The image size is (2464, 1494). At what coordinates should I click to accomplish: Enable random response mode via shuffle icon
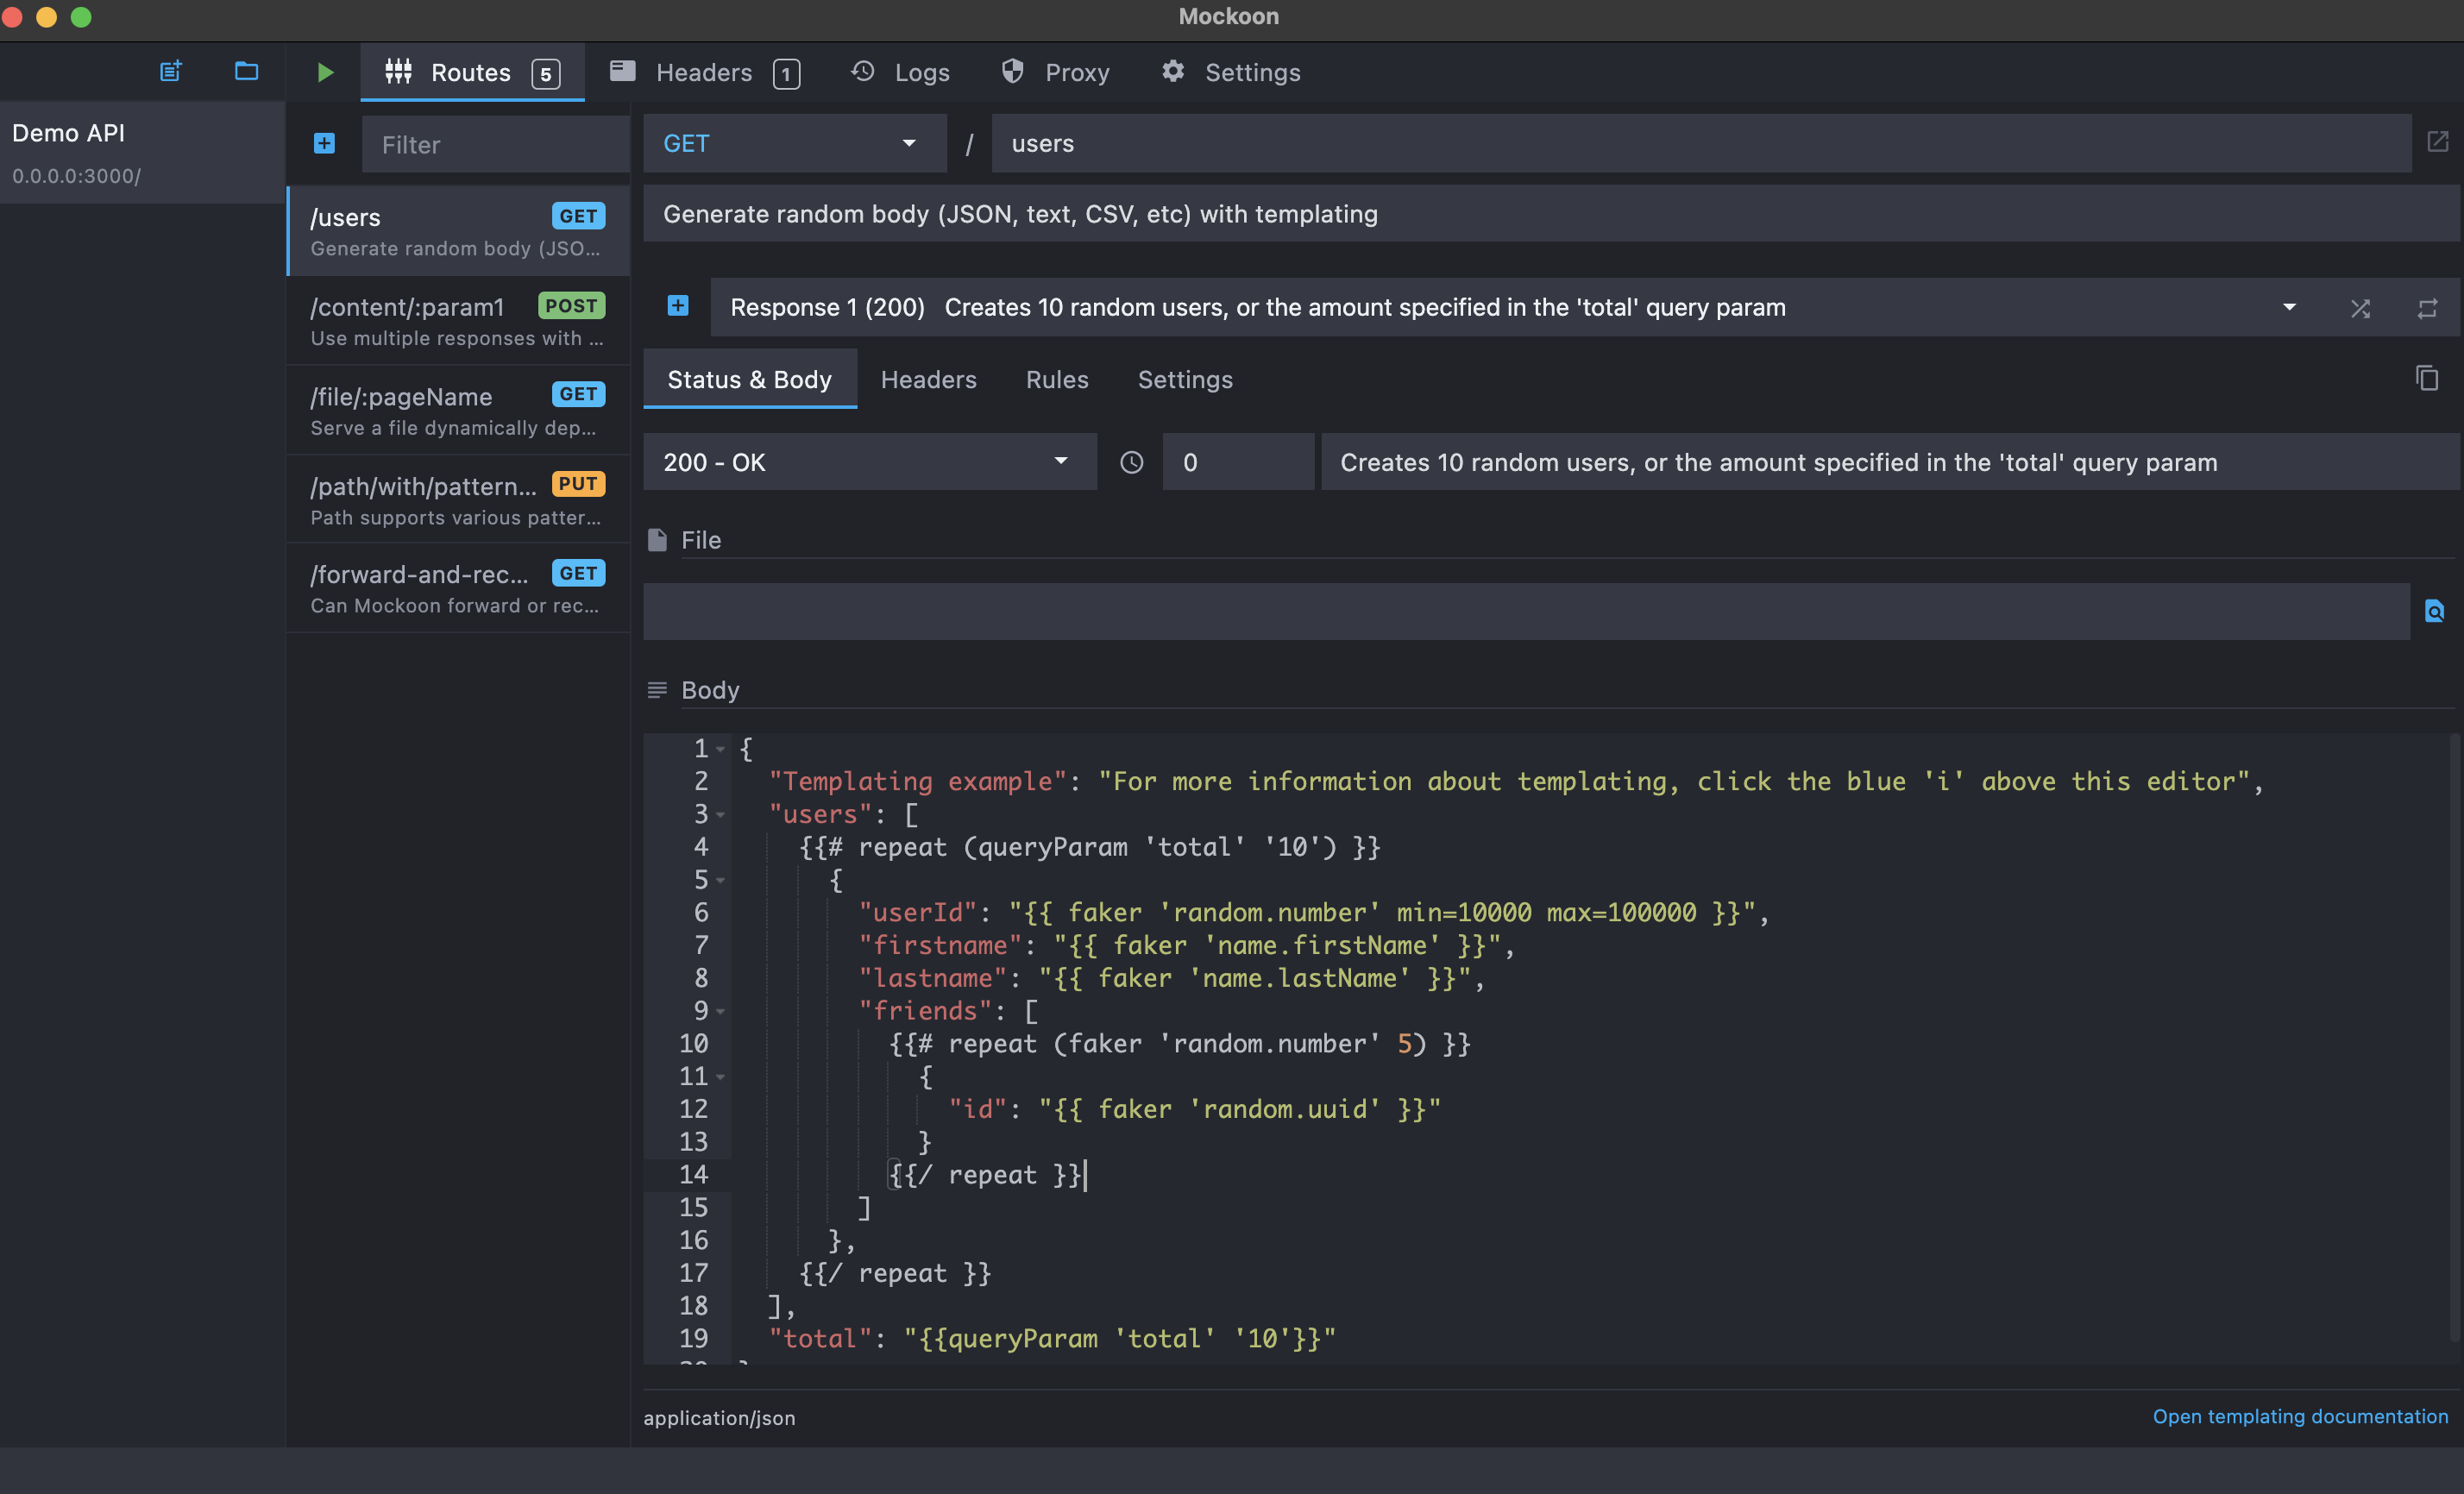[x=2361, y=307]
